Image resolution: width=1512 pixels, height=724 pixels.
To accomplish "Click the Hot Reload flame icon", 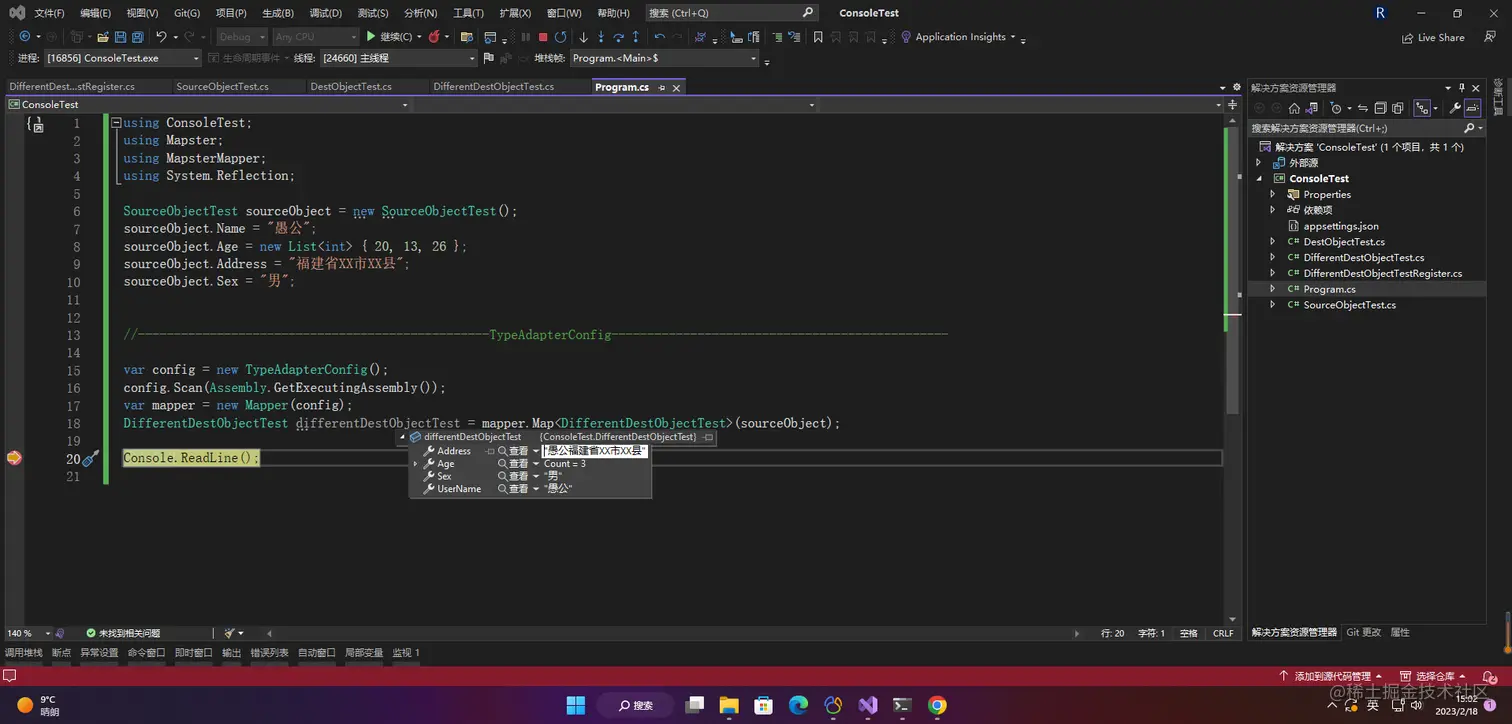I will [x=433, y=37].
